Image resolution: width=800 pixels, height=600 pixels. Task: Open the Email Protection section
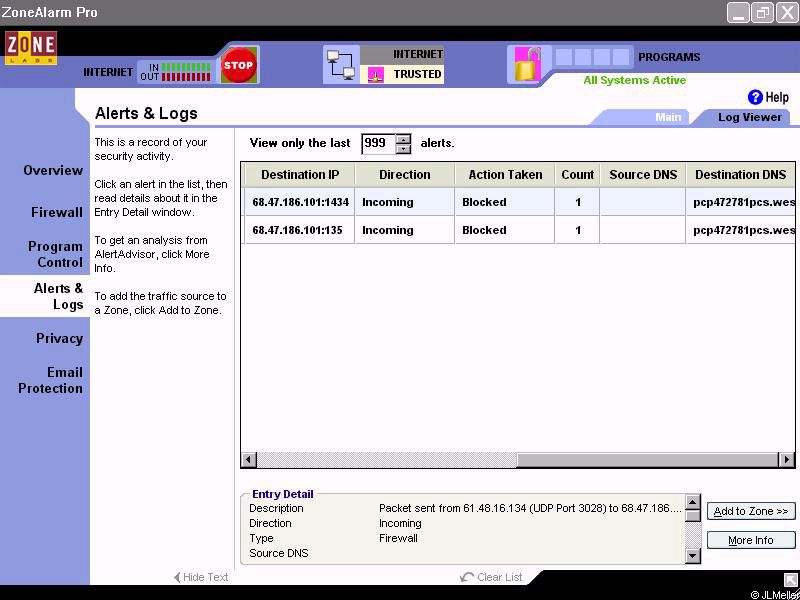coord(50,380)
